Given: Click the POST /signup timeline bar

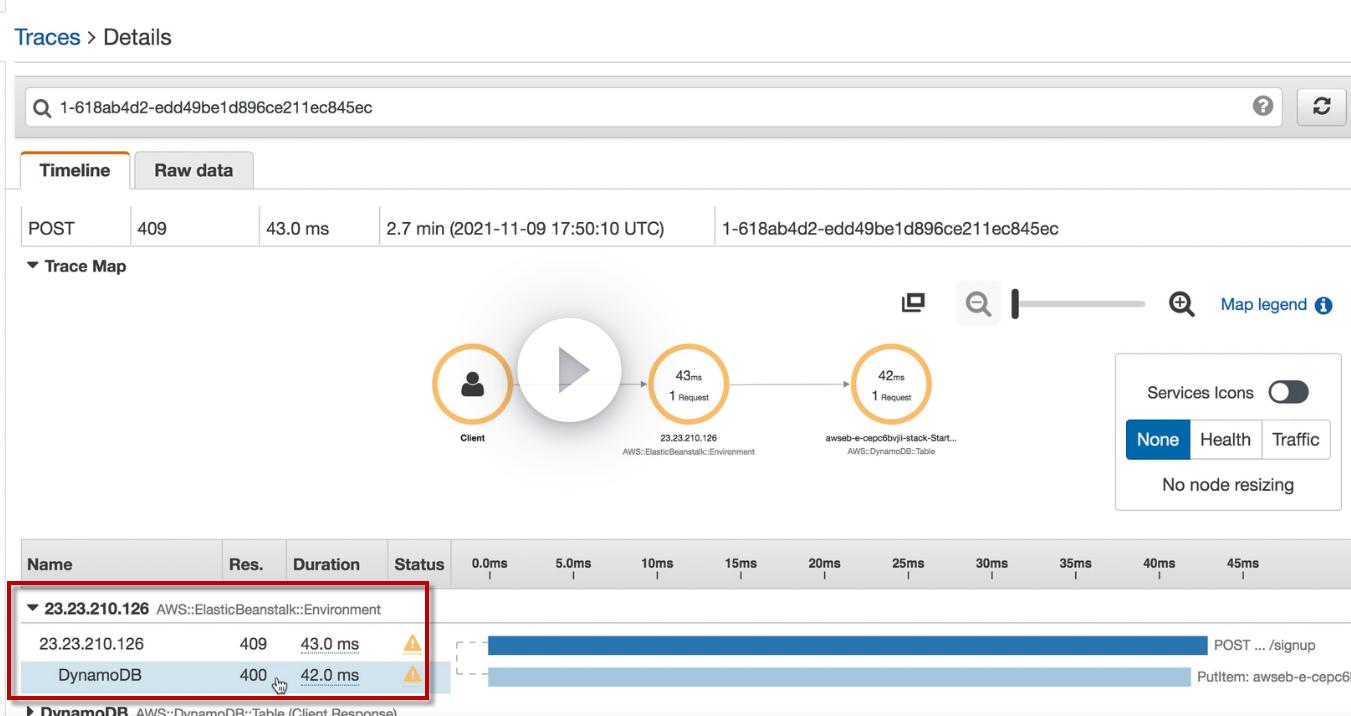Looking at the screenshot, I should (x=847, y=645).
